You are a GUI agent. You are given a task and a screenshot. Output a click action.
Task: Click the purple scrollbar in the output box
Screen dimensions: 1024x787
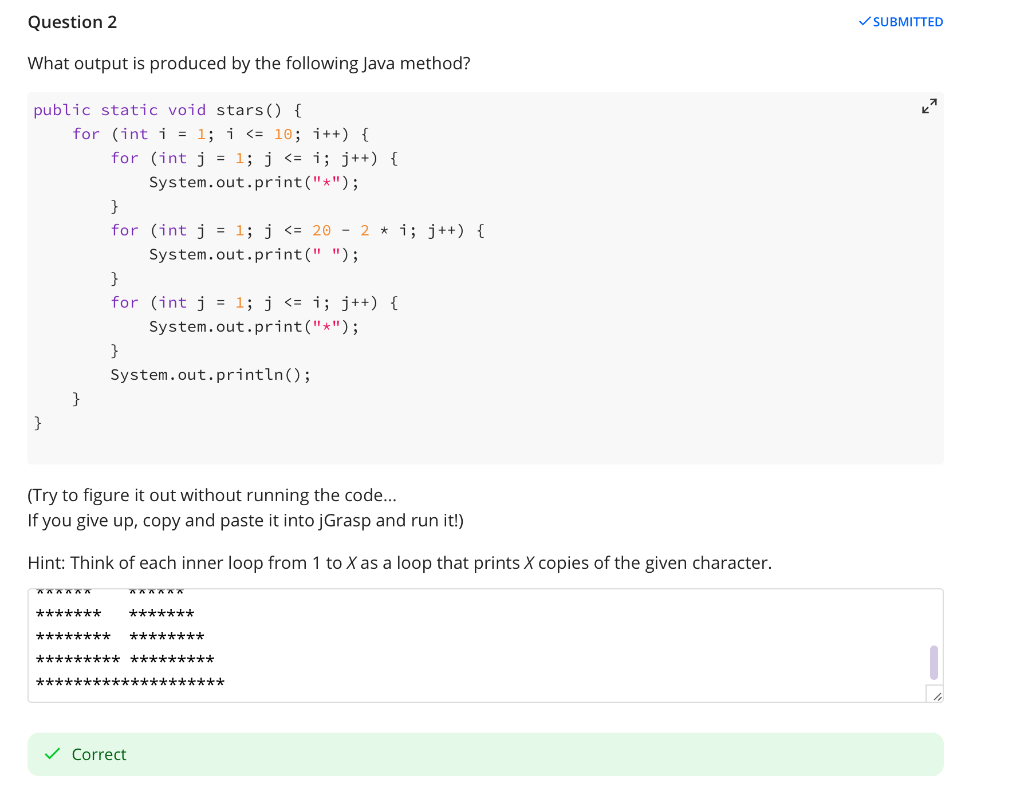(932, 662)
